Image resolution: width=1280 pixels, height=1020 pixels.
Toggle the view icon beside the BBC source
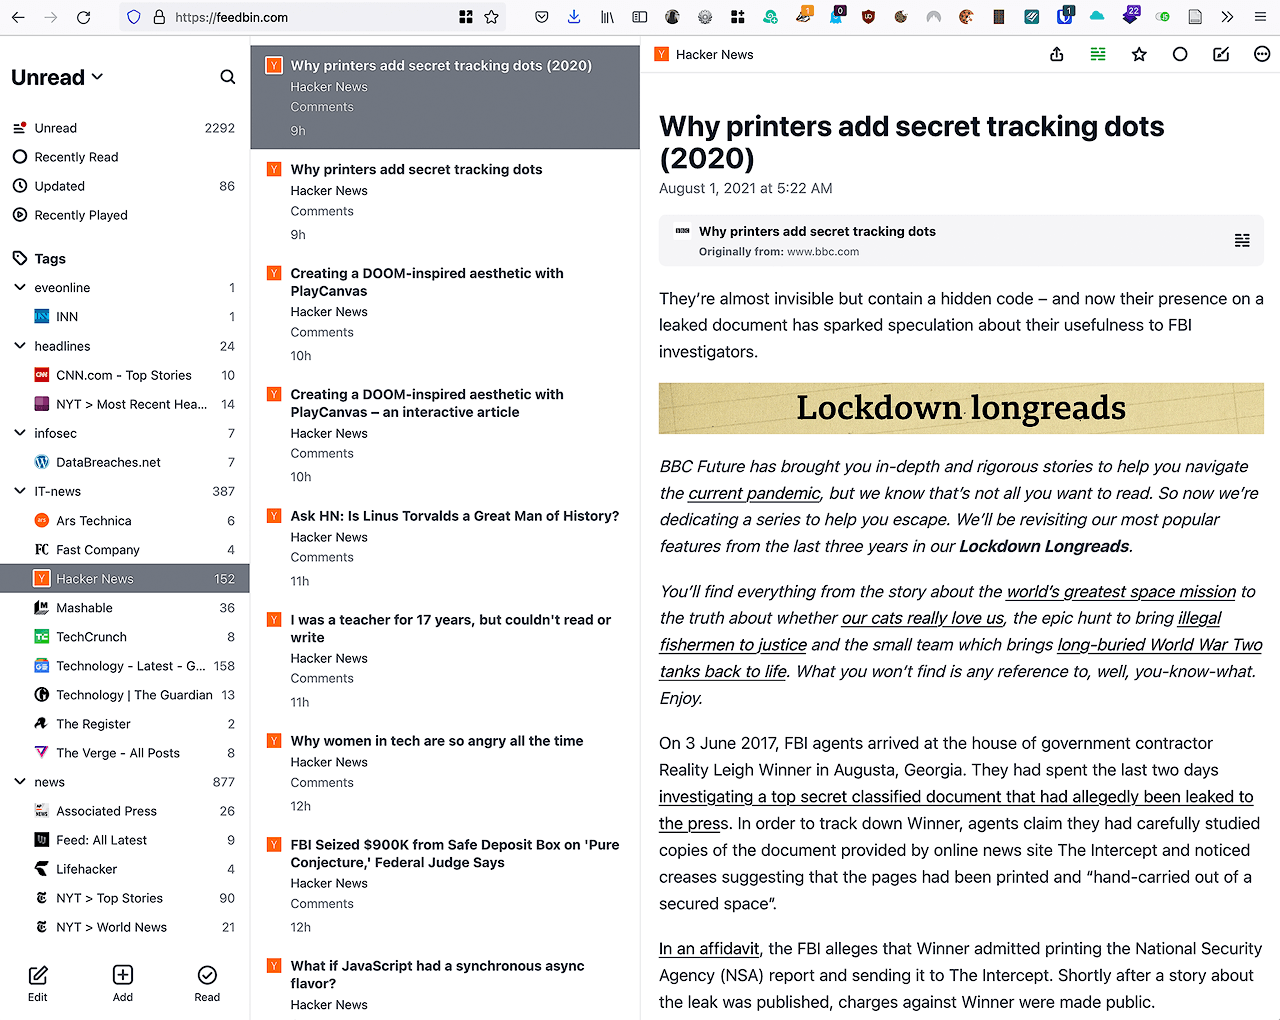1242,240
